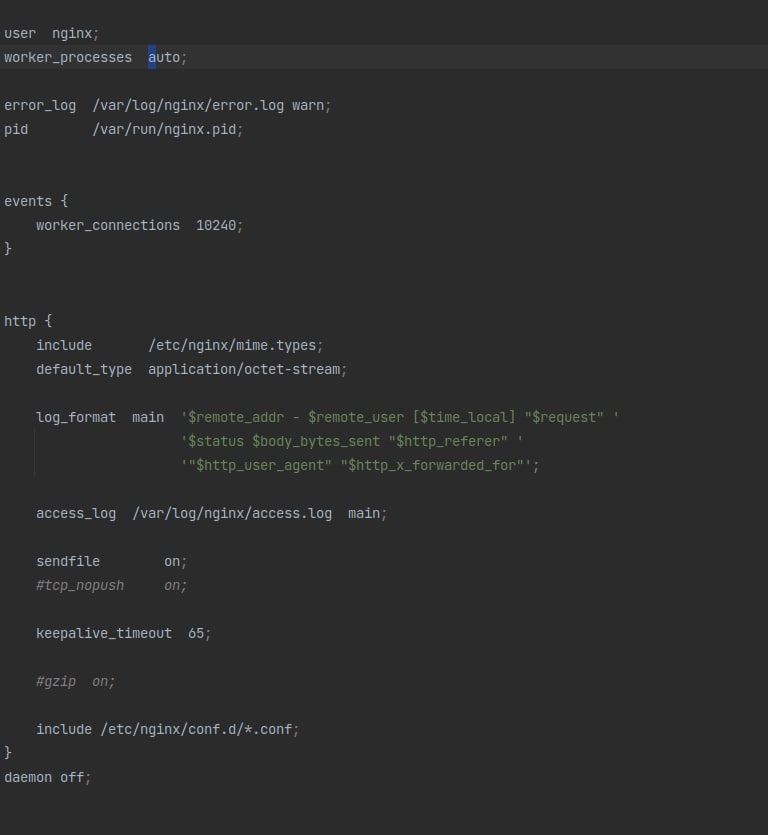
Task: Place the cursor on 'worker_processes'
Action: [x=68, y=58]
